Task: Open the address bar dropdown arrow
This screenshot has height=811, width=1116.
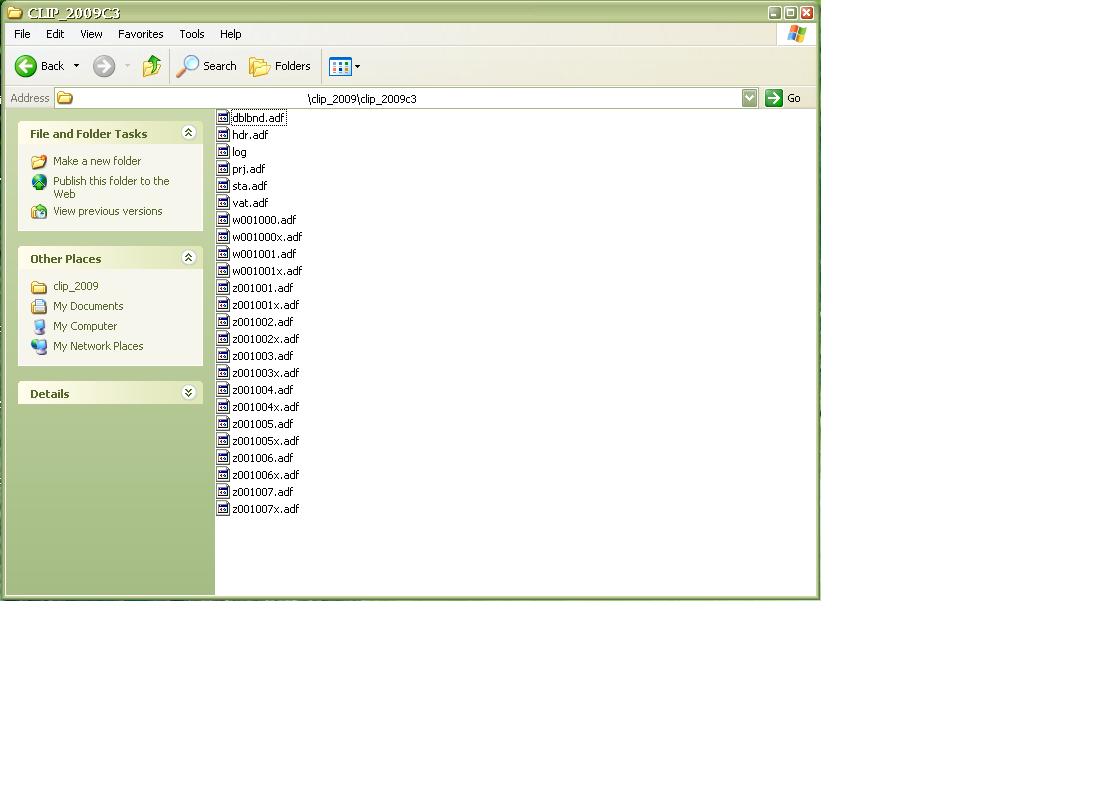Action: pyautogui.click(x=749, y=98)
